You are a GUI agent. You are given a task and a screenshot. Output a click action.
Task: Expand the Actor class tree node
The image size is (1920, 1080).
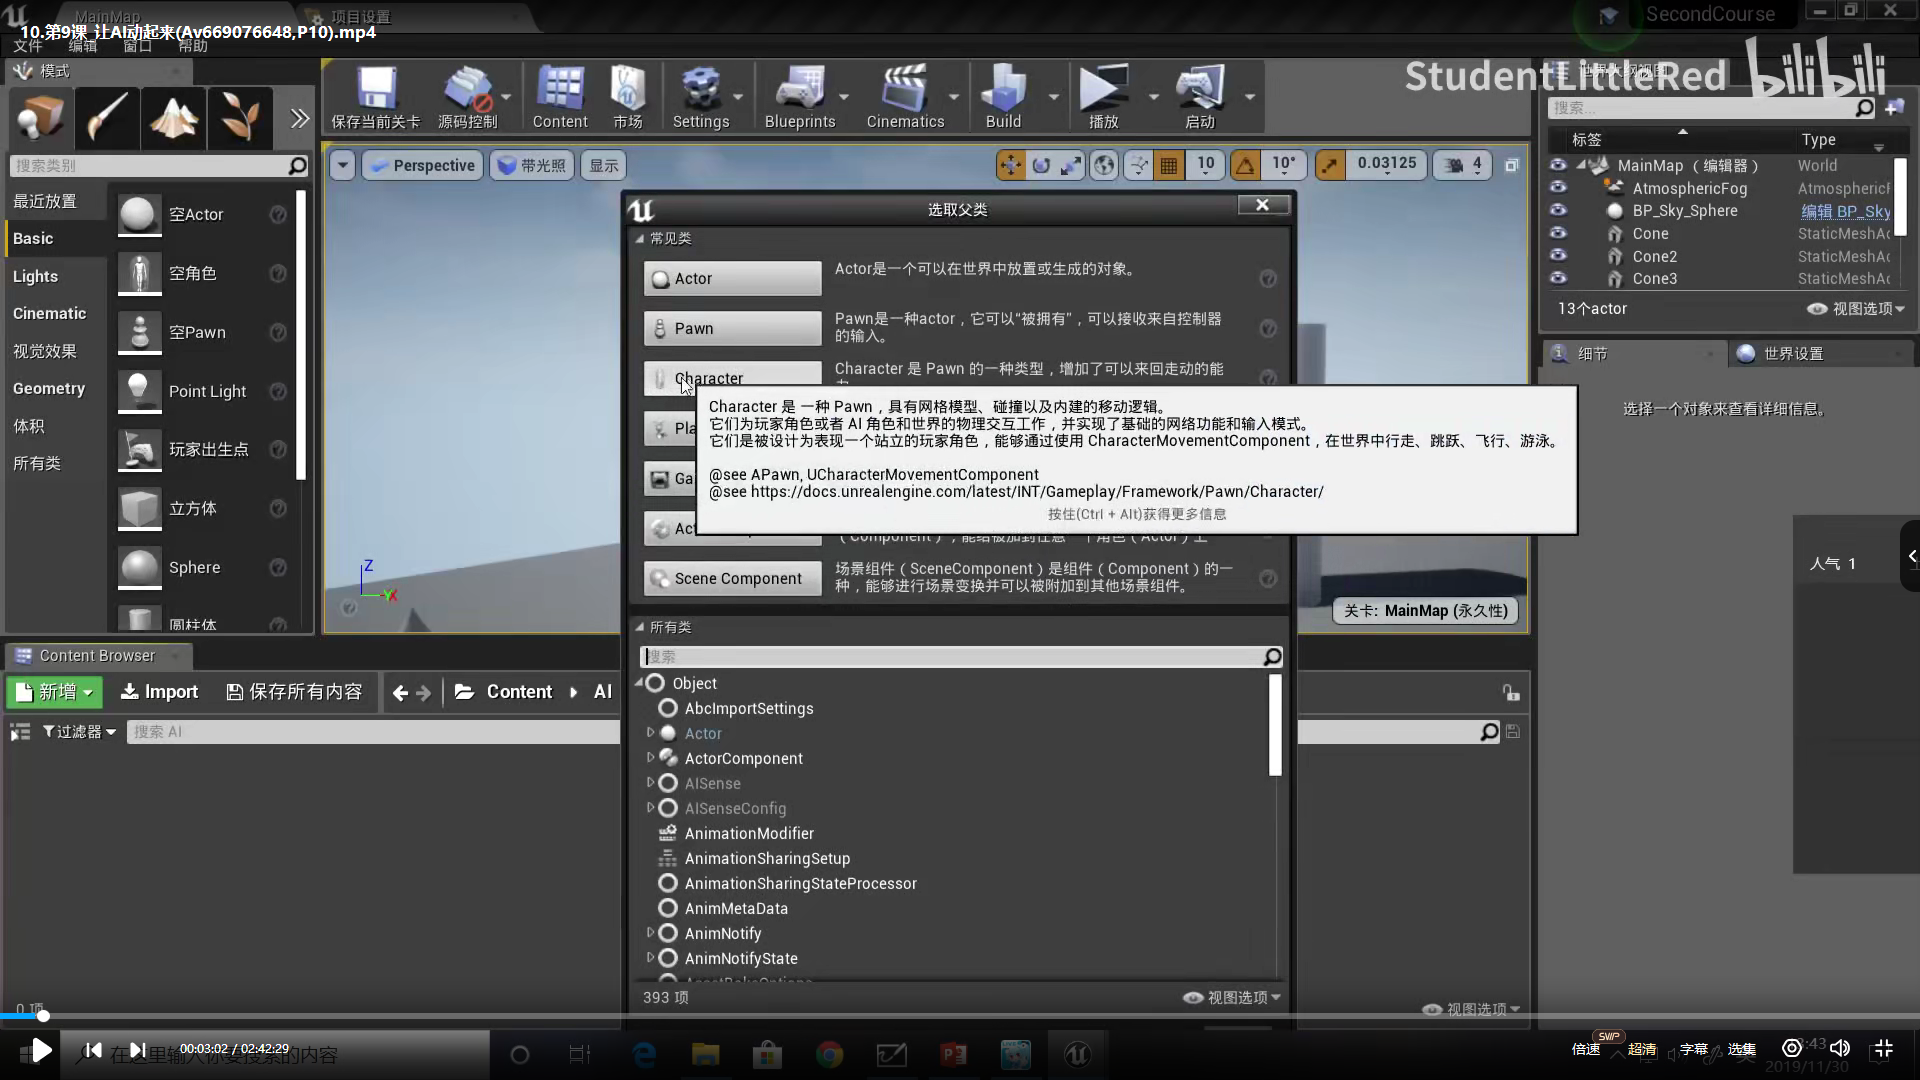click(x=650, y=733)
